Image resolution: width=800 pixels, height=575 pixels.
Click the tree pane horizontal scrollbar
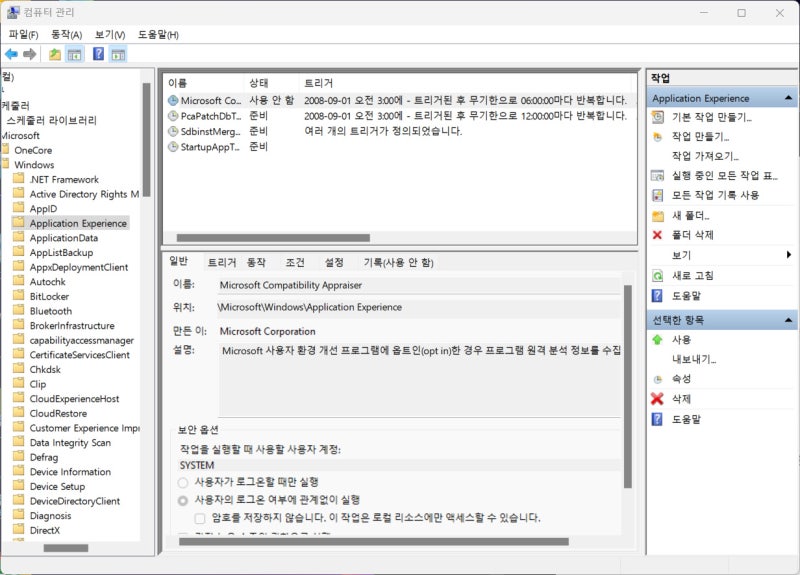click(x=66, y=548)
